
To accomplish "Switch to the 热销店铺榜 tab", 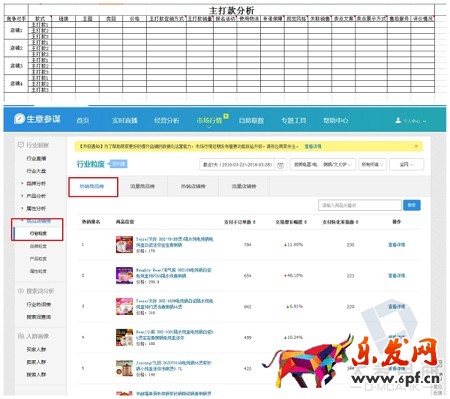I will 193,186.
